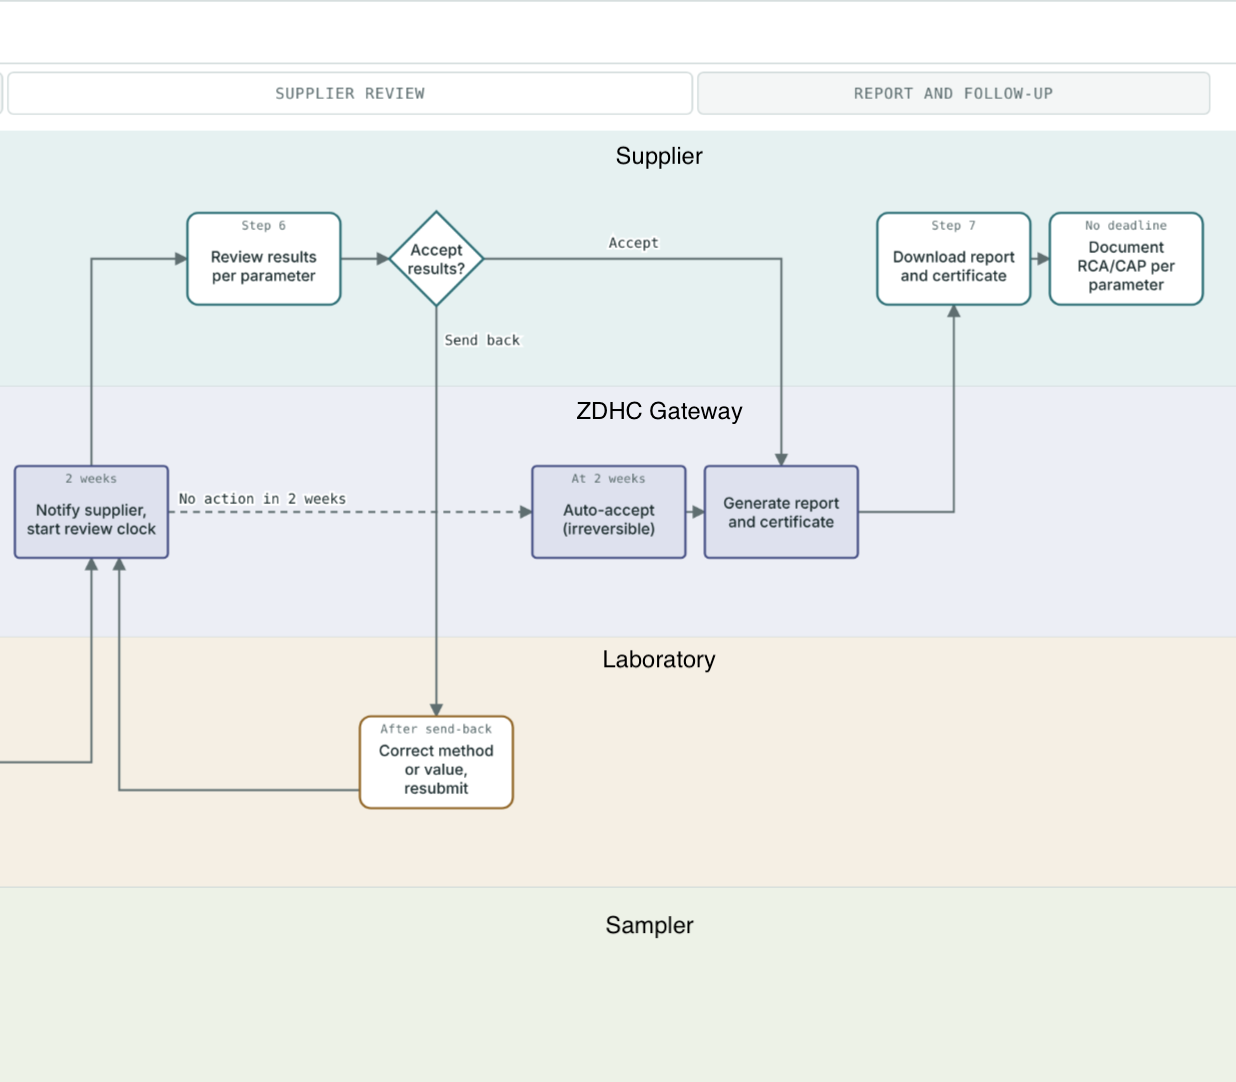Click the ZDHC Gateway lane title
Viewport: 1236px width, 1082px height.
pyautogui.click(x=659, y=411)
